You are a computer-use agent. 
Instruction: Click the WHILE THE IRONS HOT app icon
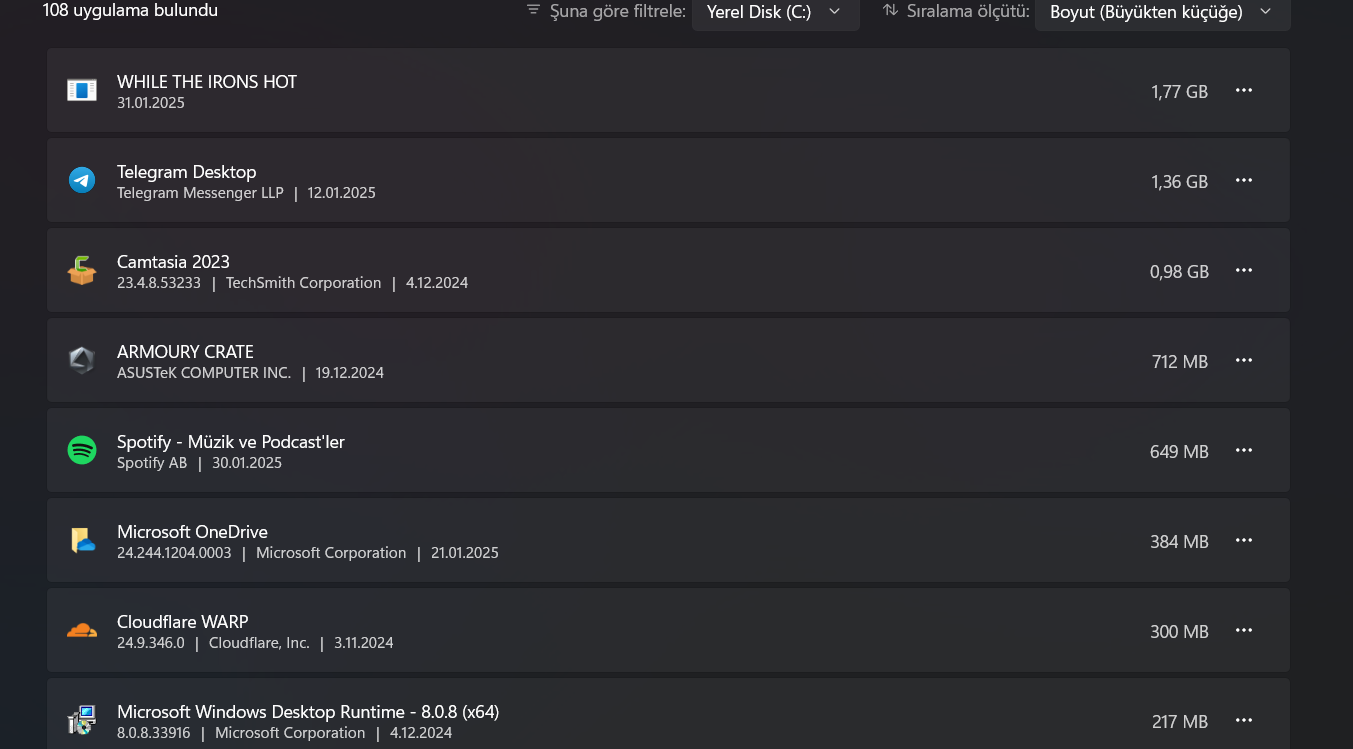click(82, 91)
